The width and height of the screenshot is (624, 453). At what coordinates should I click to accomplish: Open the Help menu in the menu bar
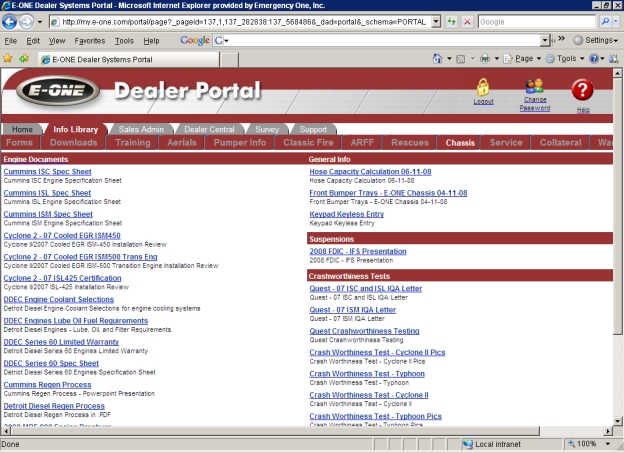pyautogui.click(x=151, y=41)
